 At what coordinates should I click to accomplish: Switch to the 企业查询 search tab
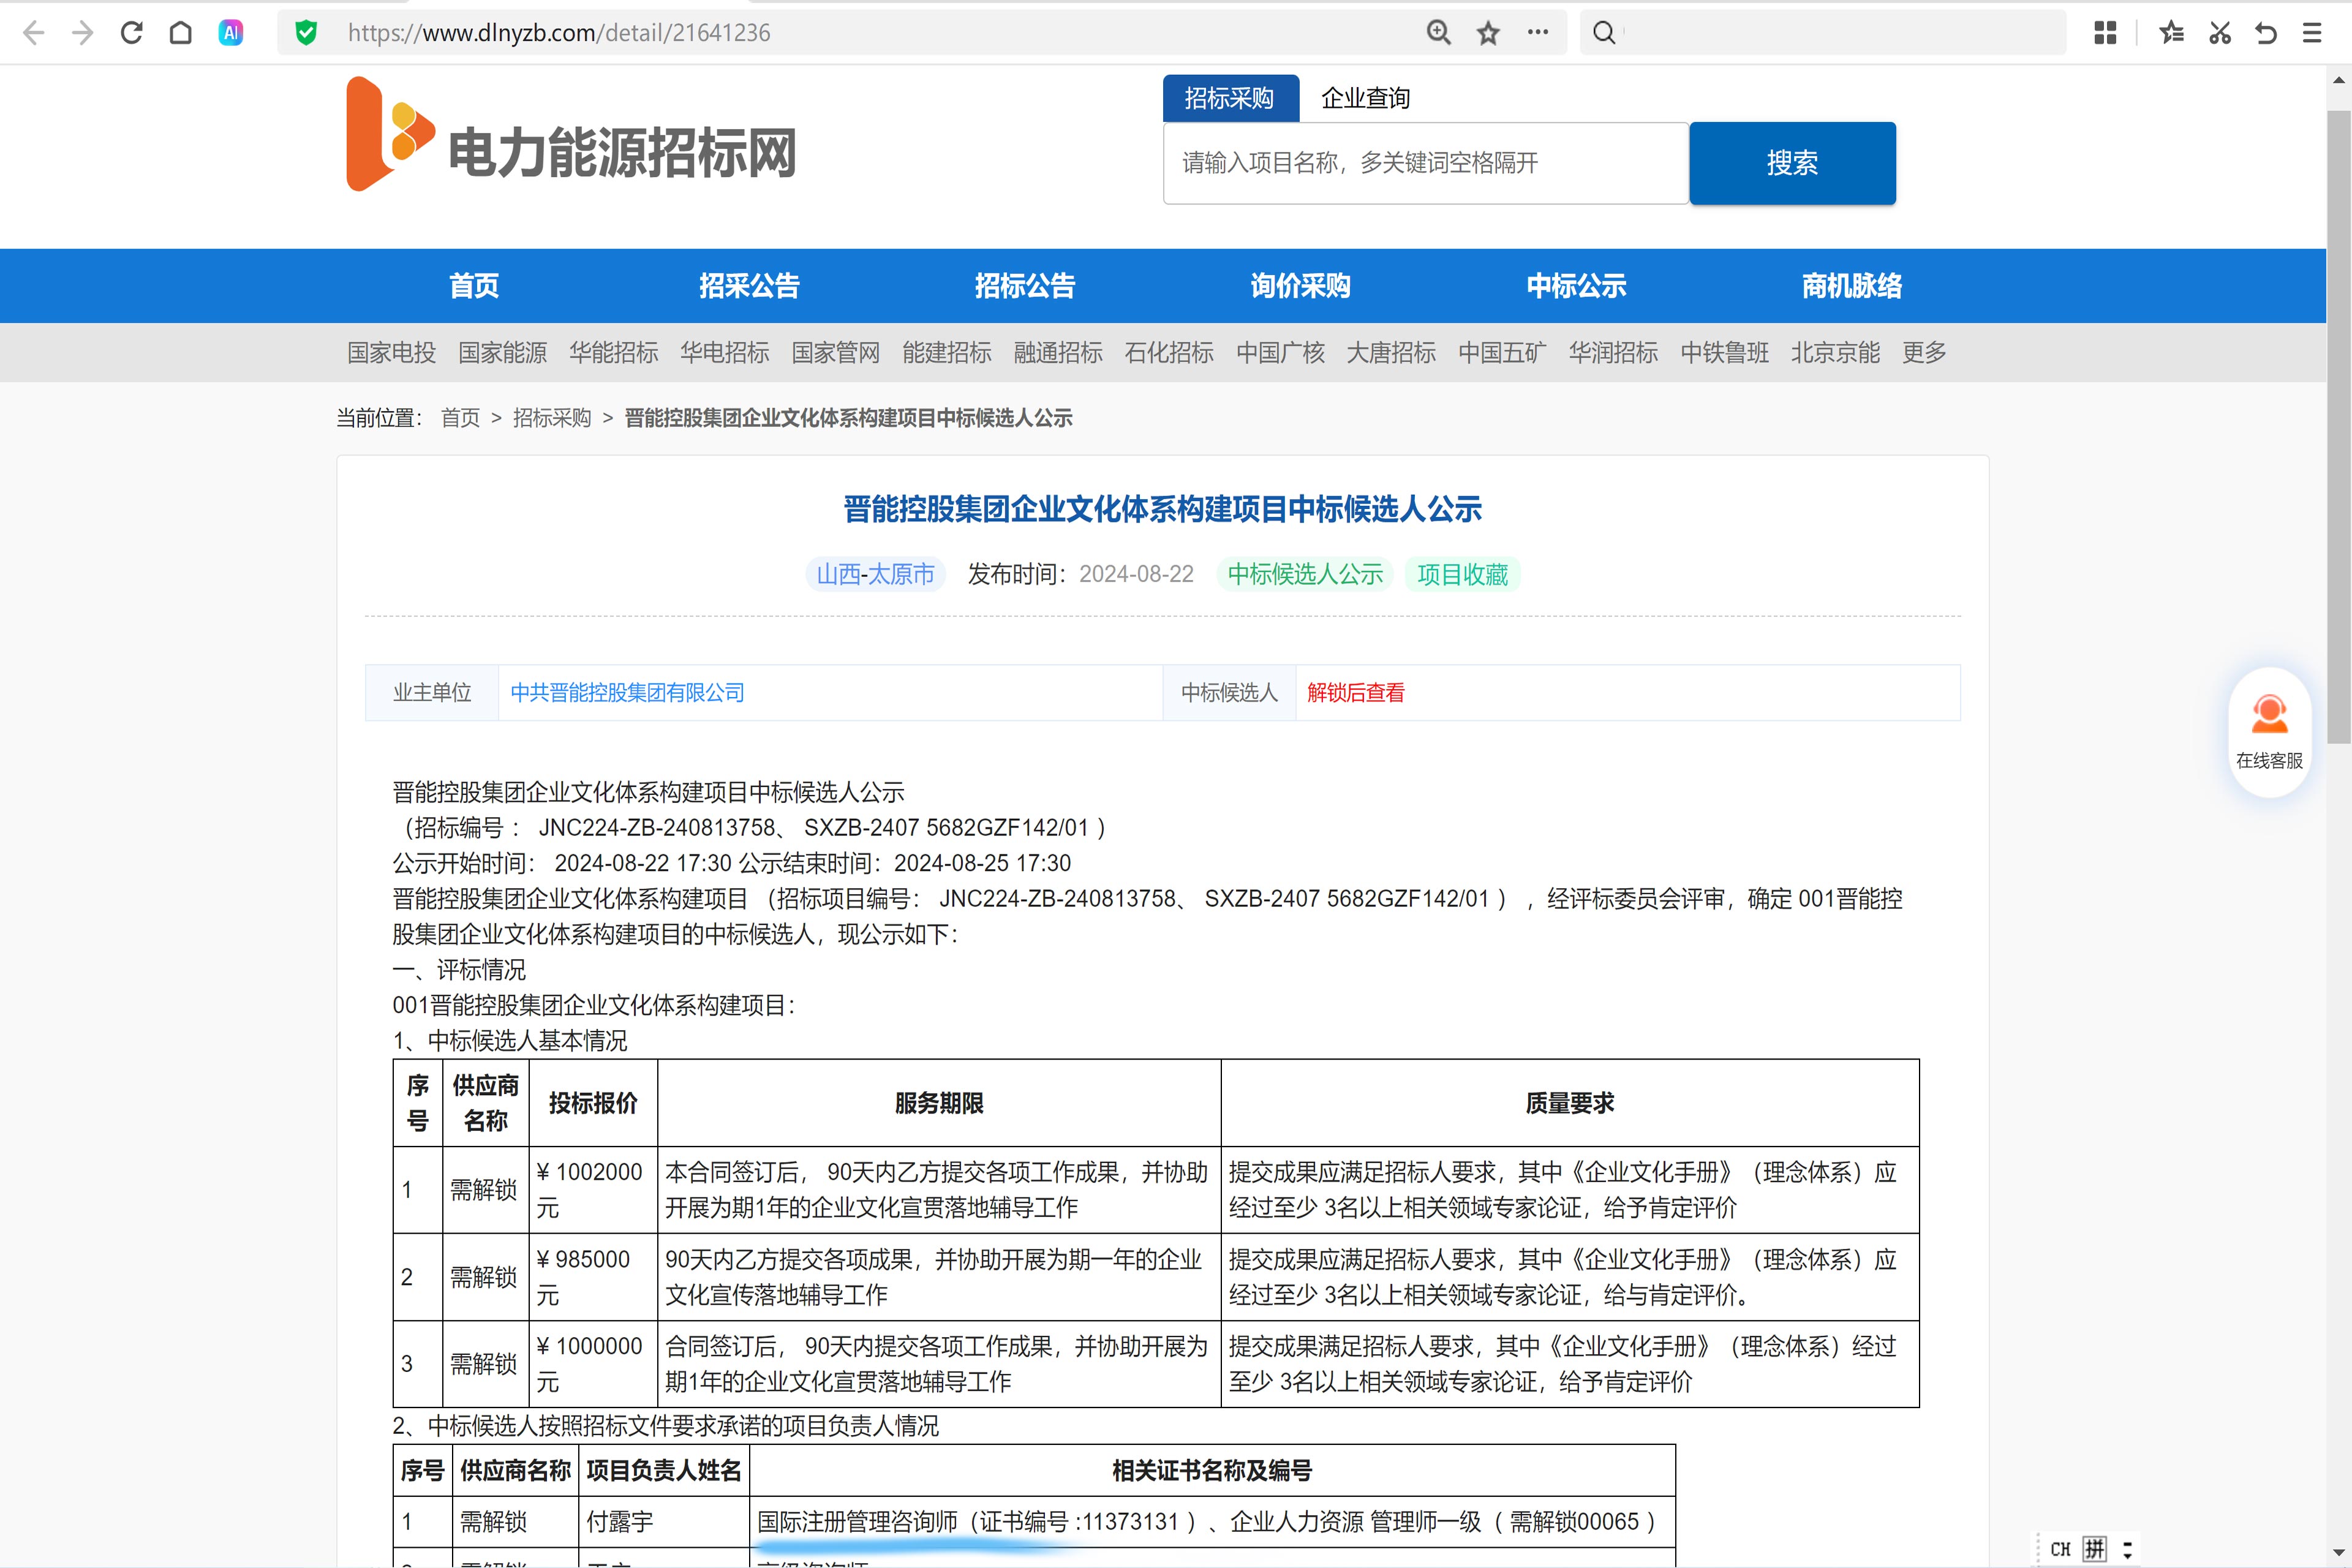[x=1365, y=98]
